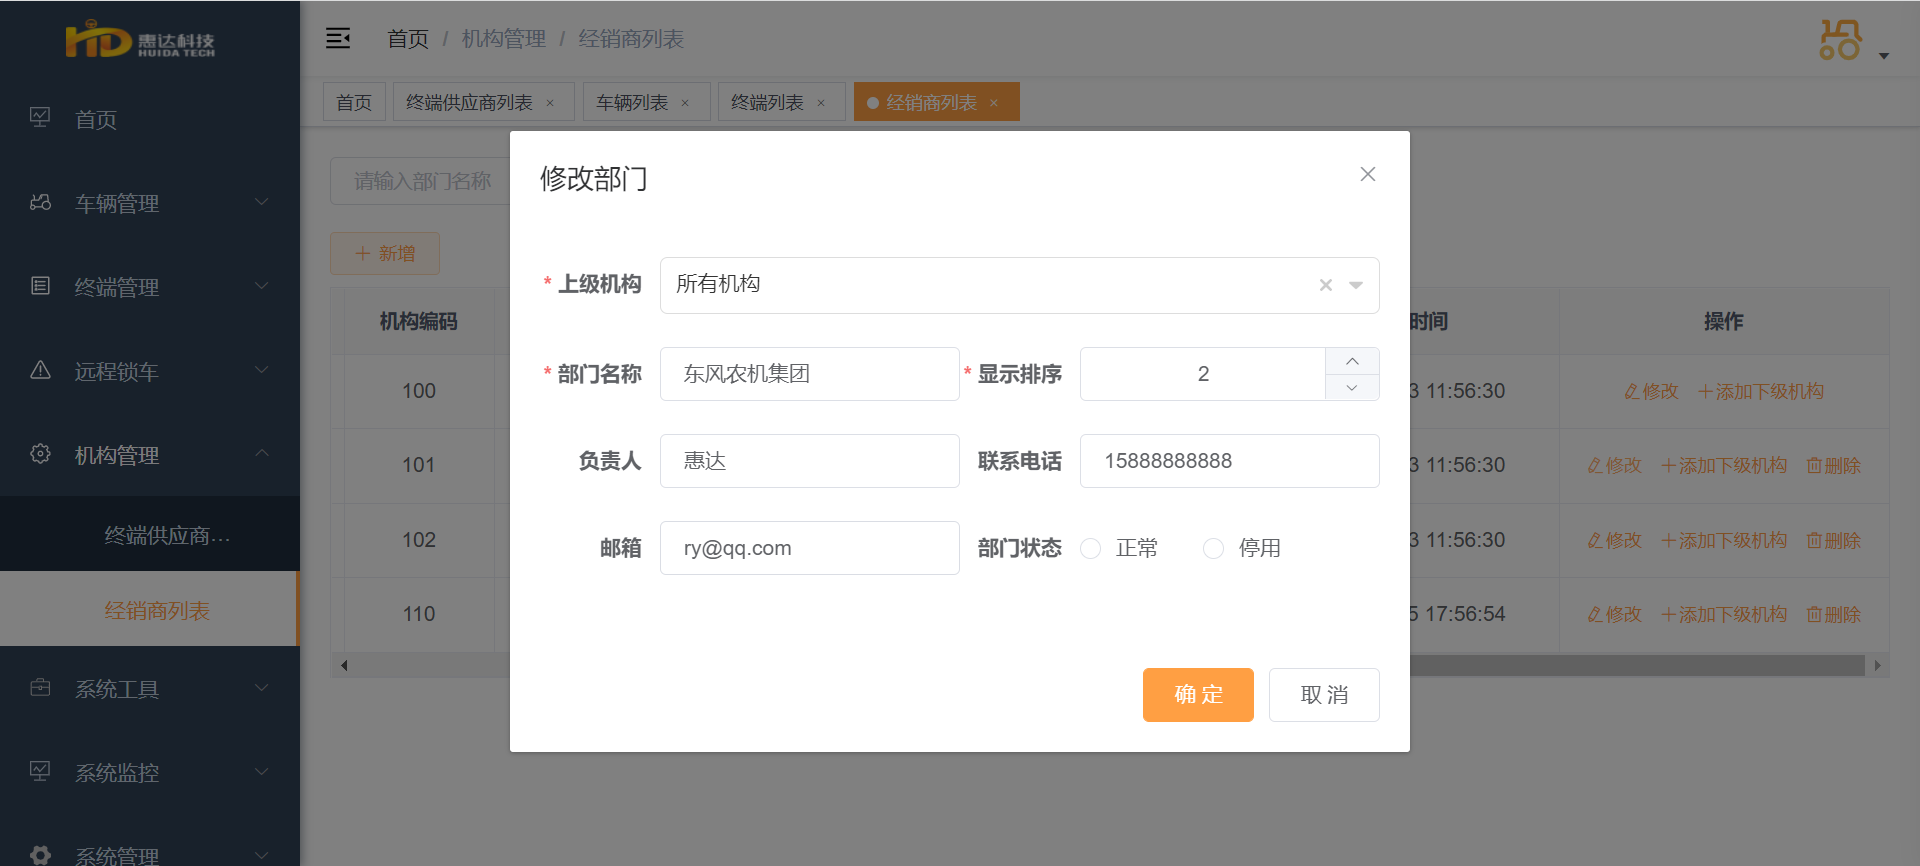Image resolution: width=1920 pixels, height=866 pixels.
Task: Click the table scrollbar right arrow
Action: 1877,665
